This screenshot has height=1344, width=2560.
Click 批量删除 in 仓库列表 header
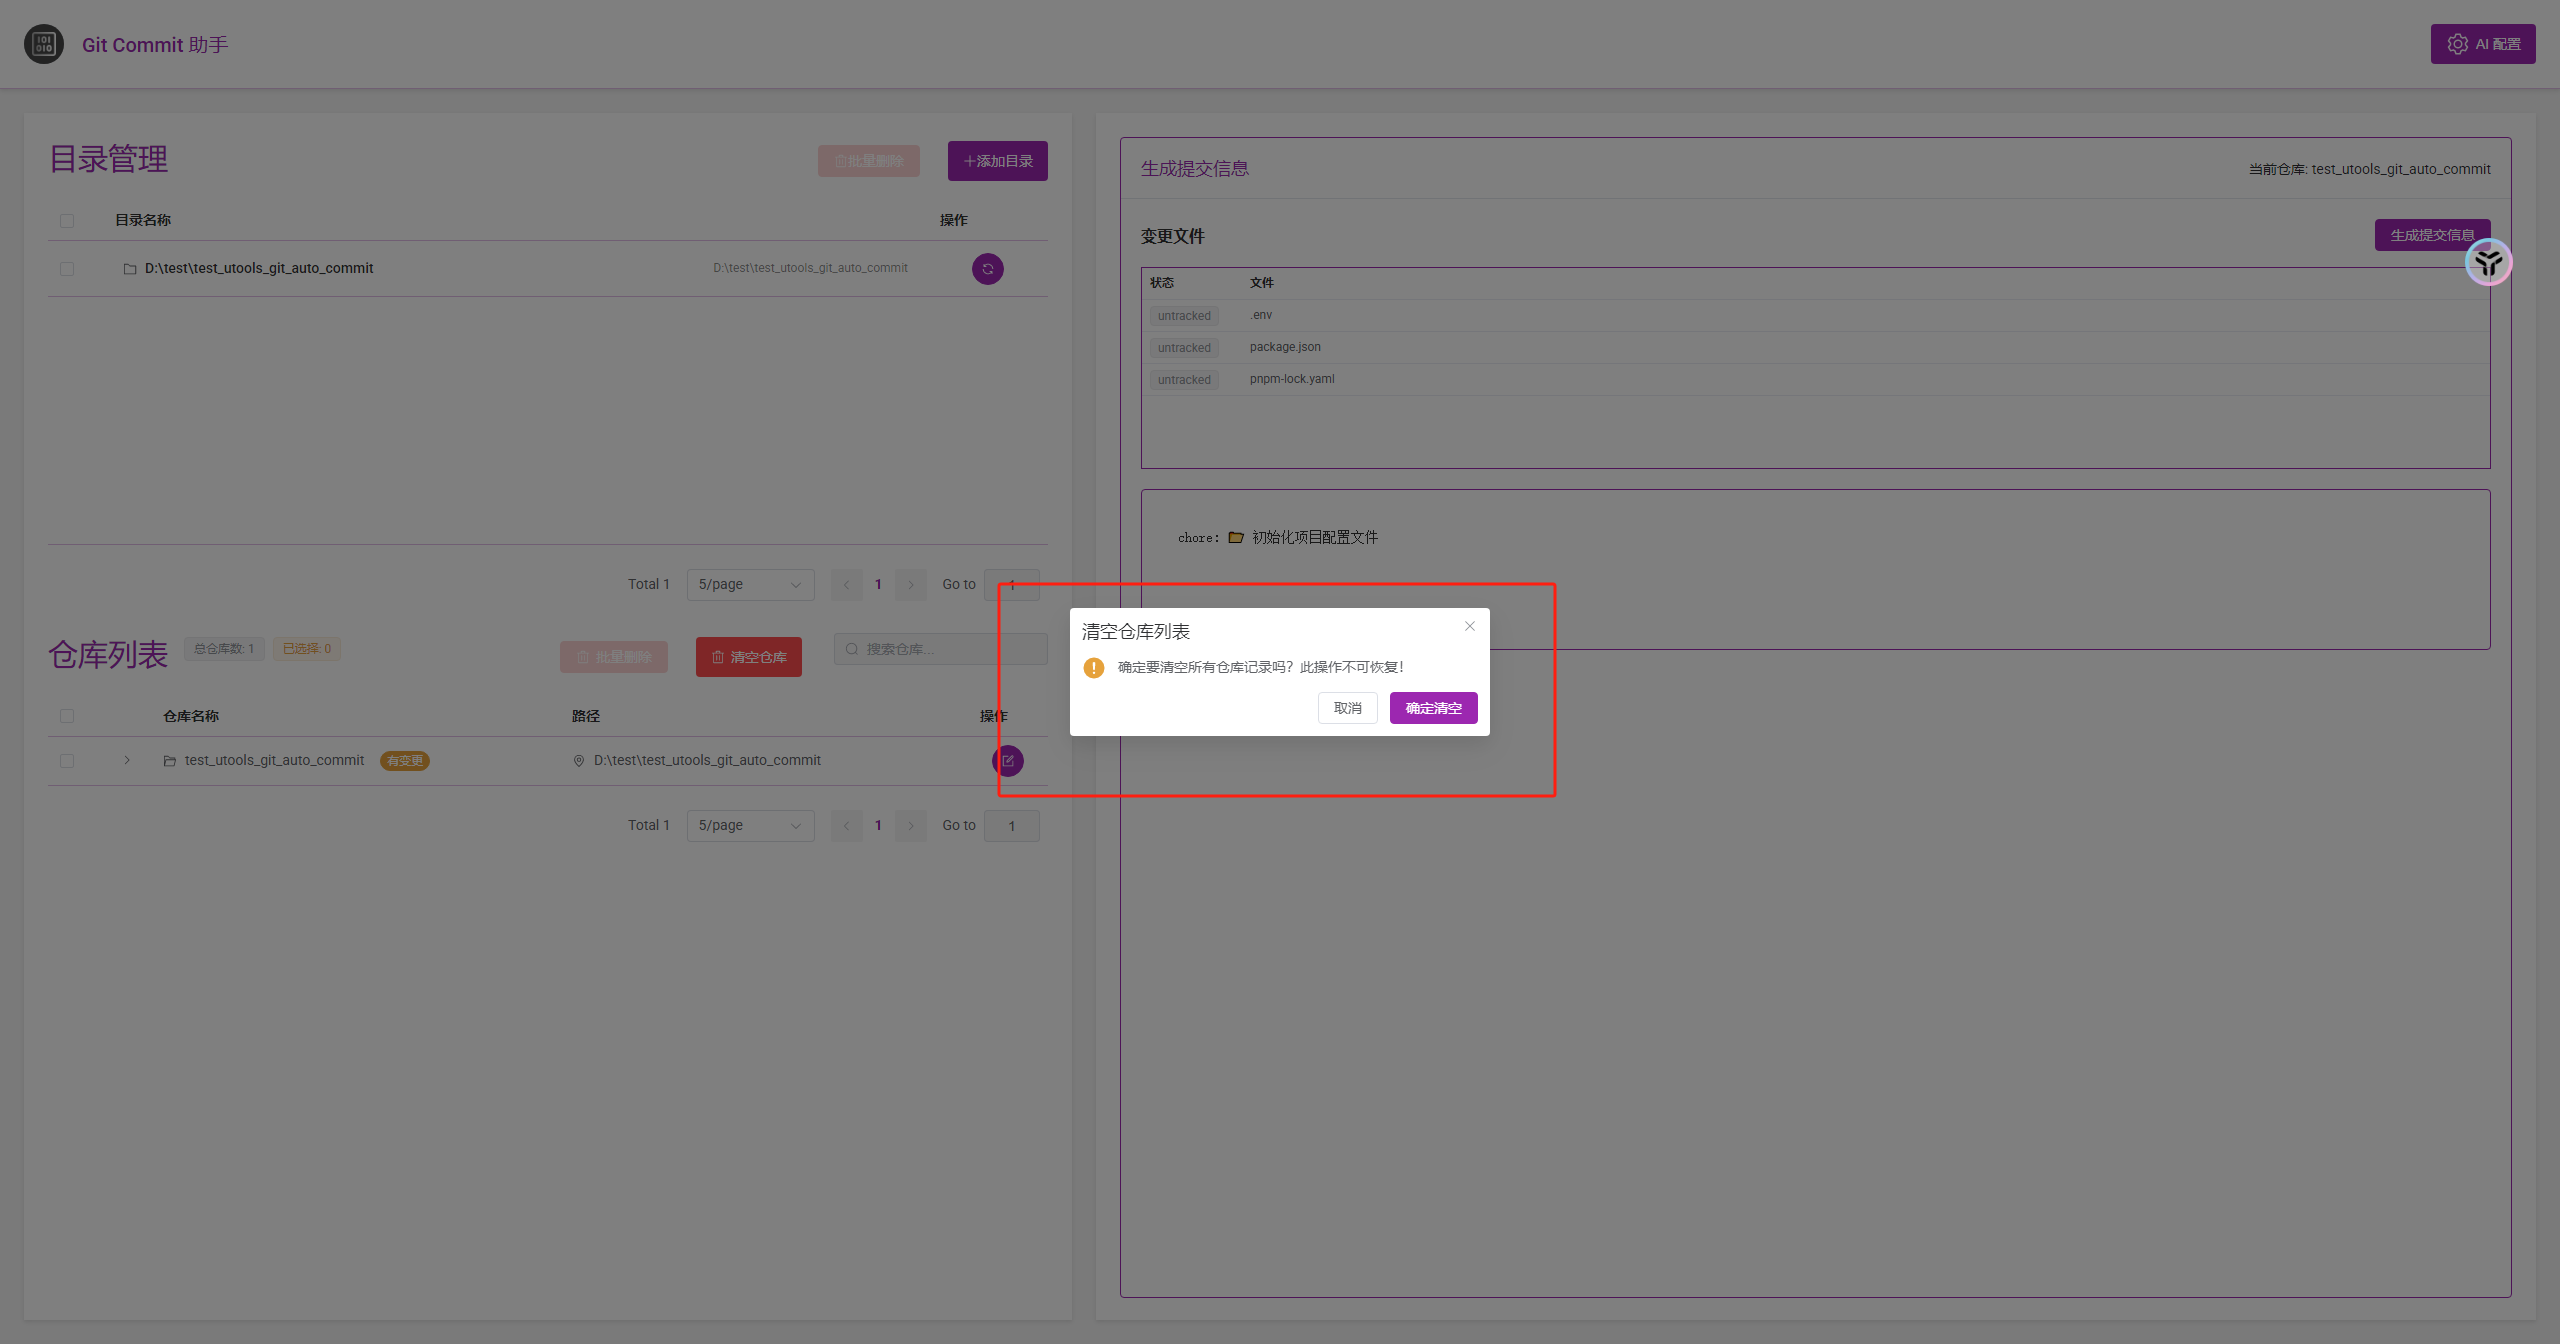click(613, 657)
